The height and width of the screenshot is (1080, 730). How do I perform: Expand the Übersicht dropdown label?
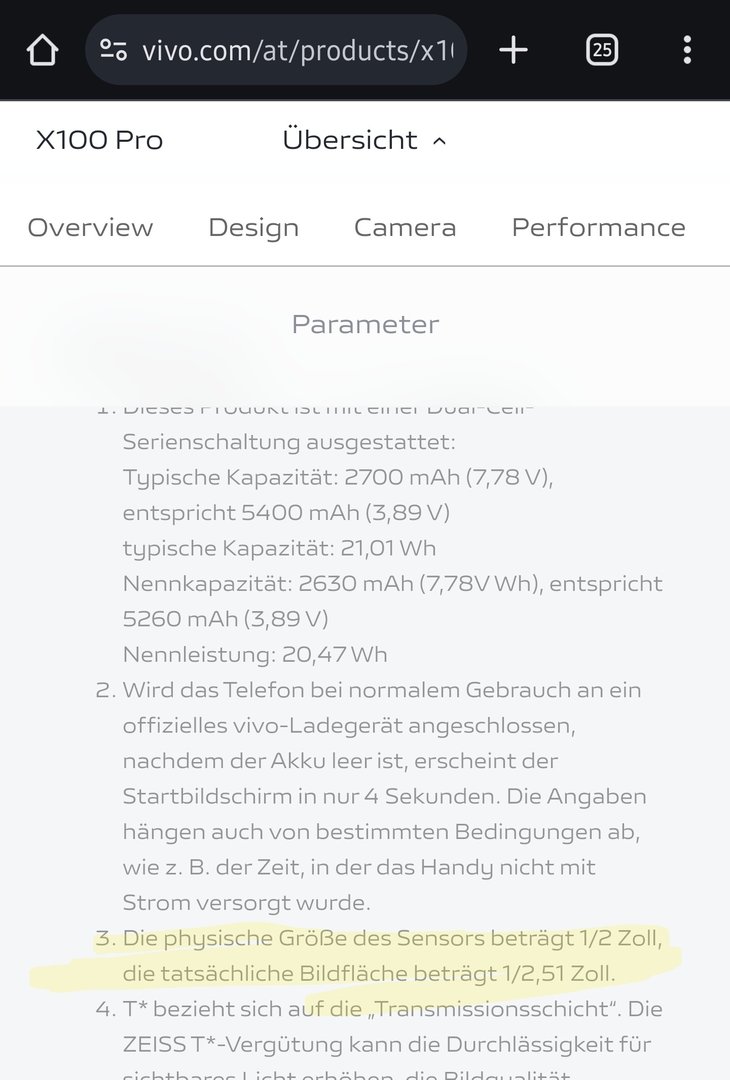[x=350, y=140]
